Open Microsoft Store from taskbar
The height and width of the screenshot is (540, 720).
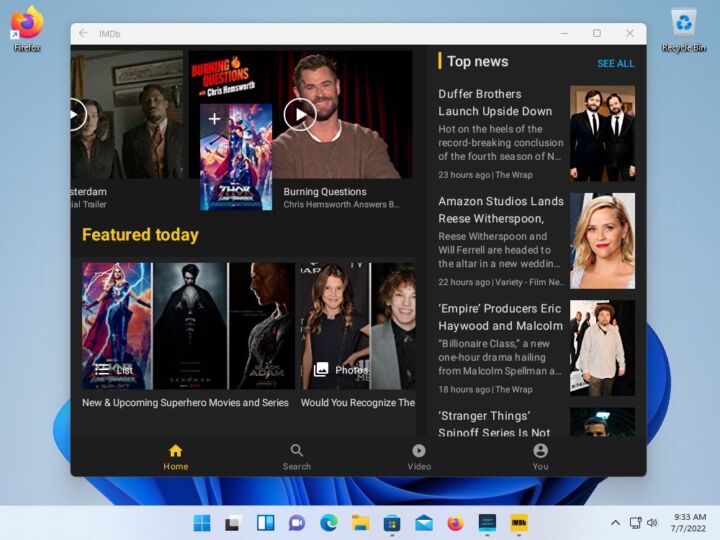click(392, 523)
